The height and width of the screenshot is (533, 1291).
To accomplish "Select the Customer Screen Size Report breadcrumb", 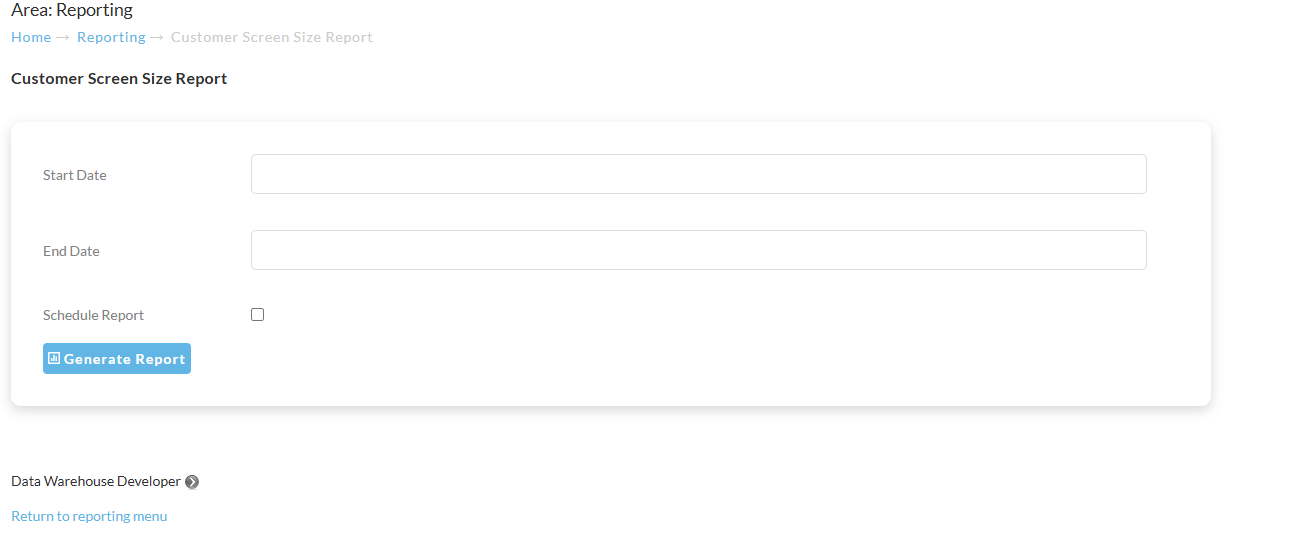I will pyautogui.click(x=272, y=37).
